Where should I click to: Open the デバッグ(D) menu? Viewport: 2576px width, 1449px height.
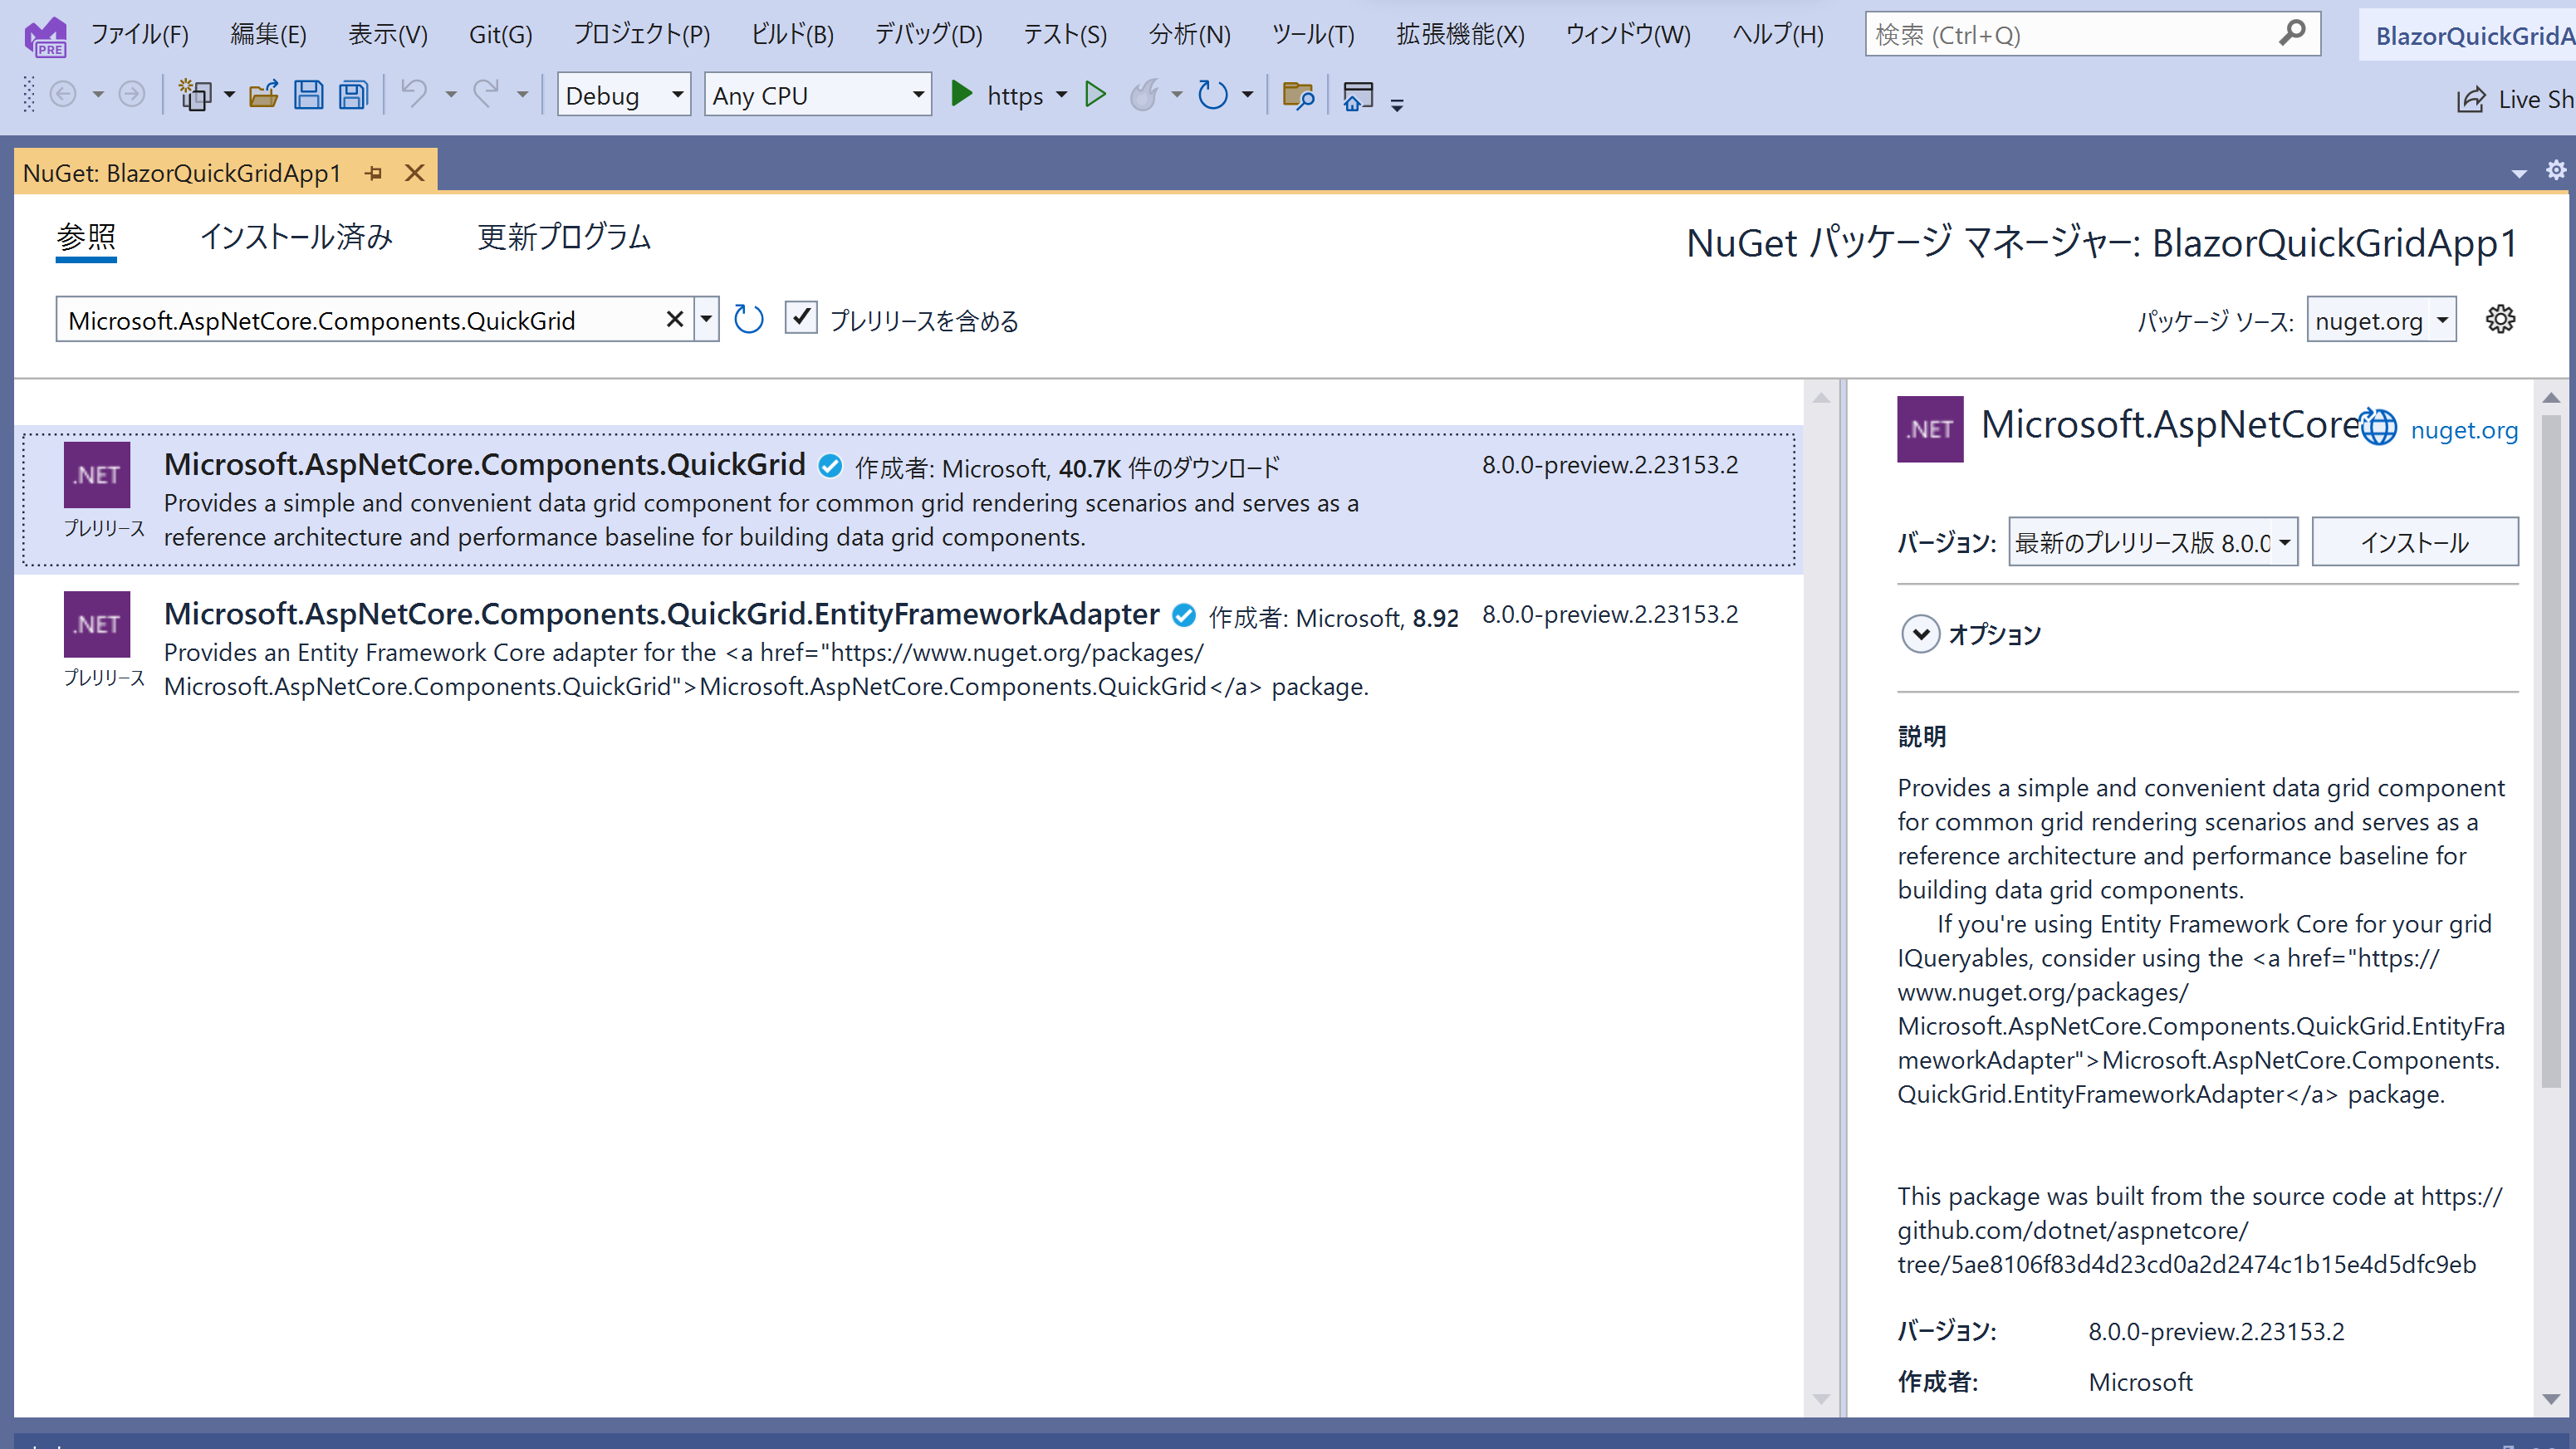[928, 35]
